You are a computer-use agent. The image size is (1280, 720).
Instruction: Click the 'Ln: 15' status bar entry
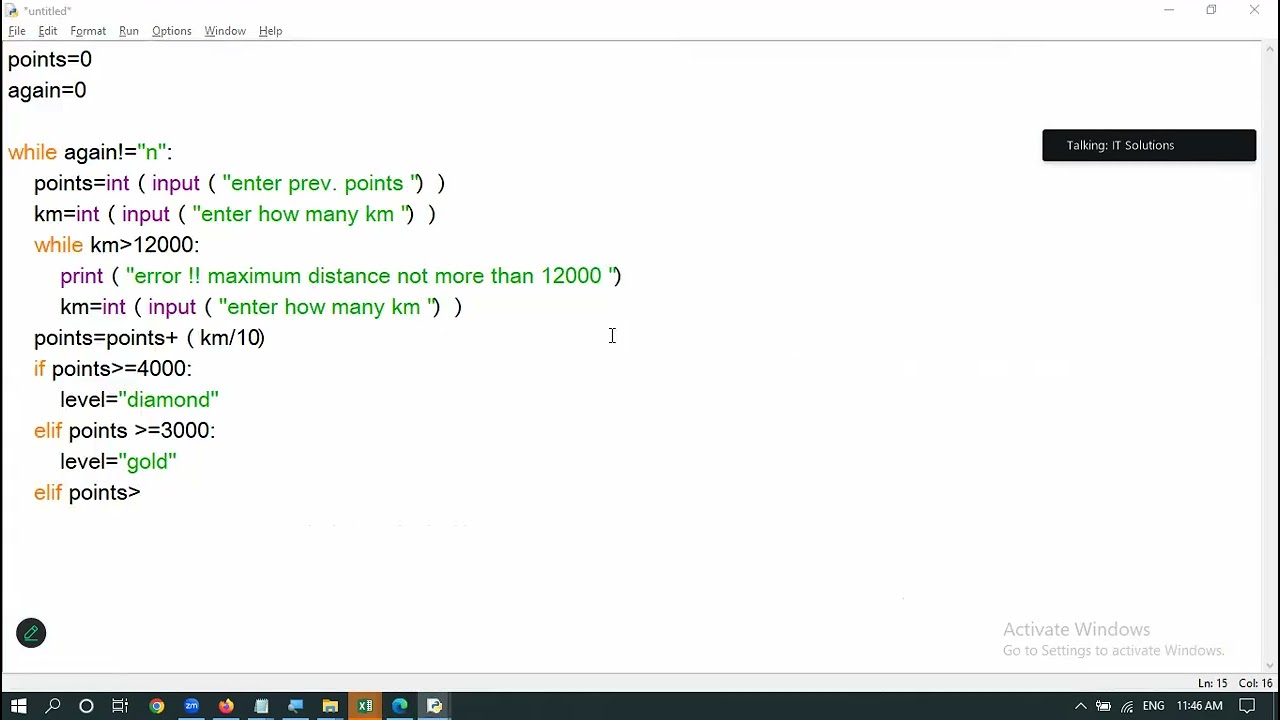point(1212,684)
